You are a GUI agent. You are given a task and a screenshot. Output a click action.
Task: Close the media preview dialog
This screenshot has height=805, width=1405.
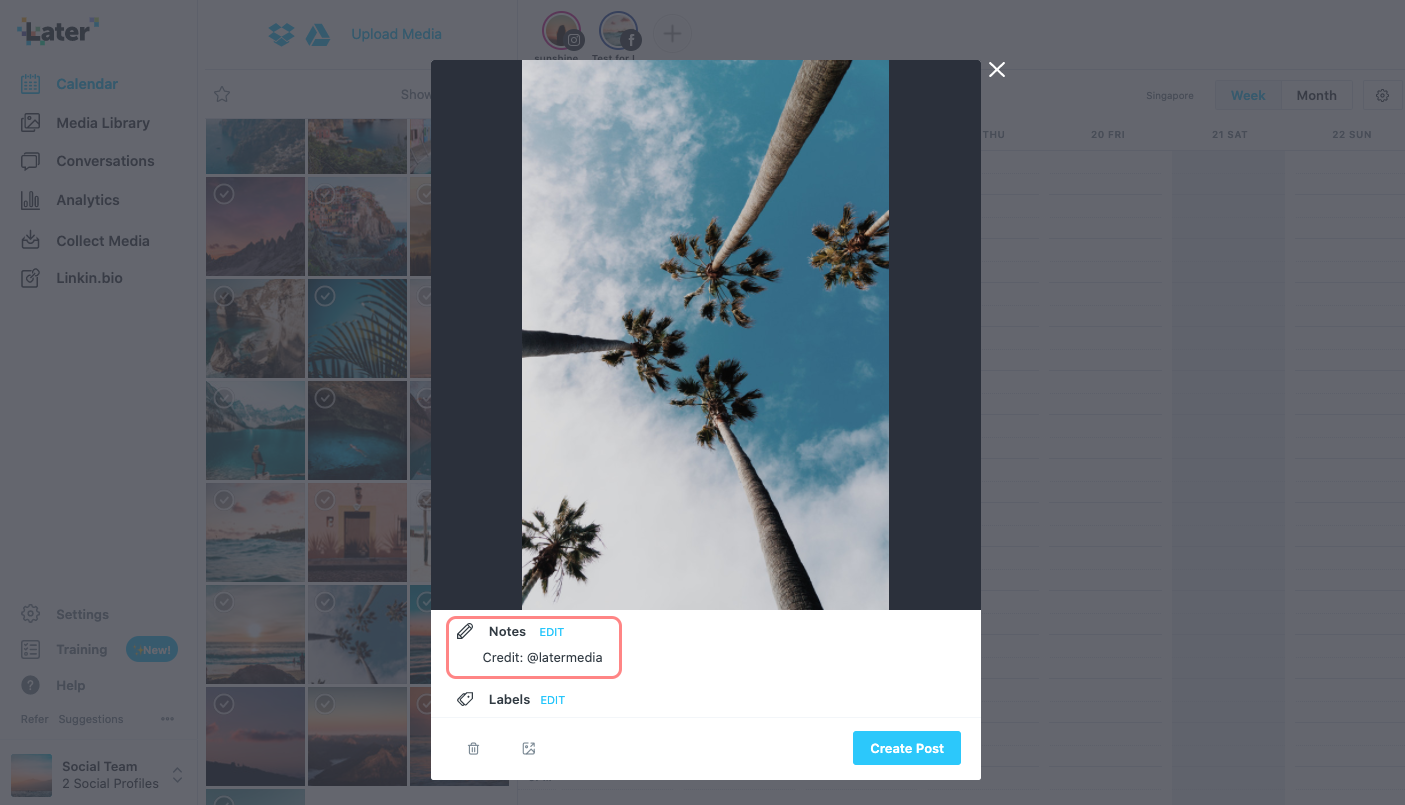[x=997, y=69]
